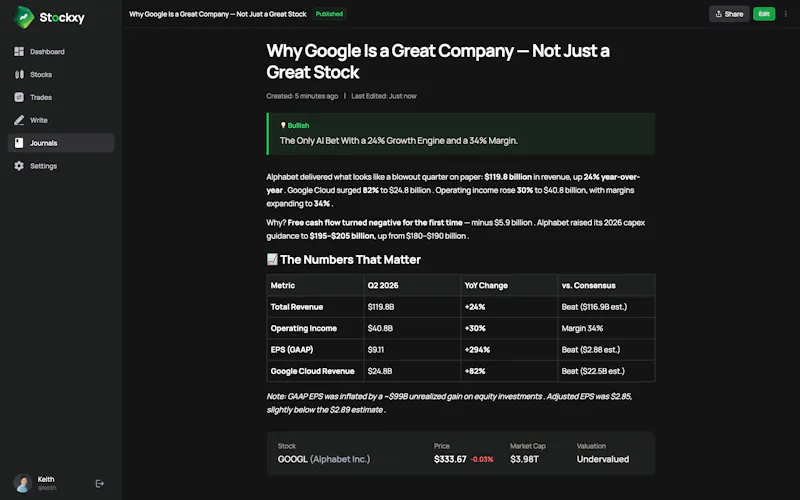
Task: Click the Keith username in sidebar
Action: [46, 479]
